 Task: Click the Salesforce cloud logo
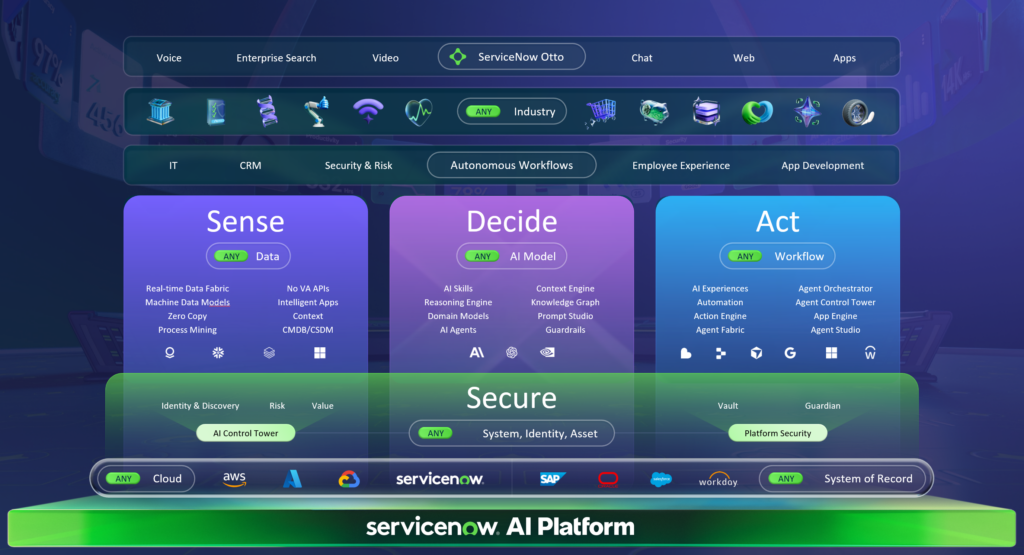tap(661, 479)
